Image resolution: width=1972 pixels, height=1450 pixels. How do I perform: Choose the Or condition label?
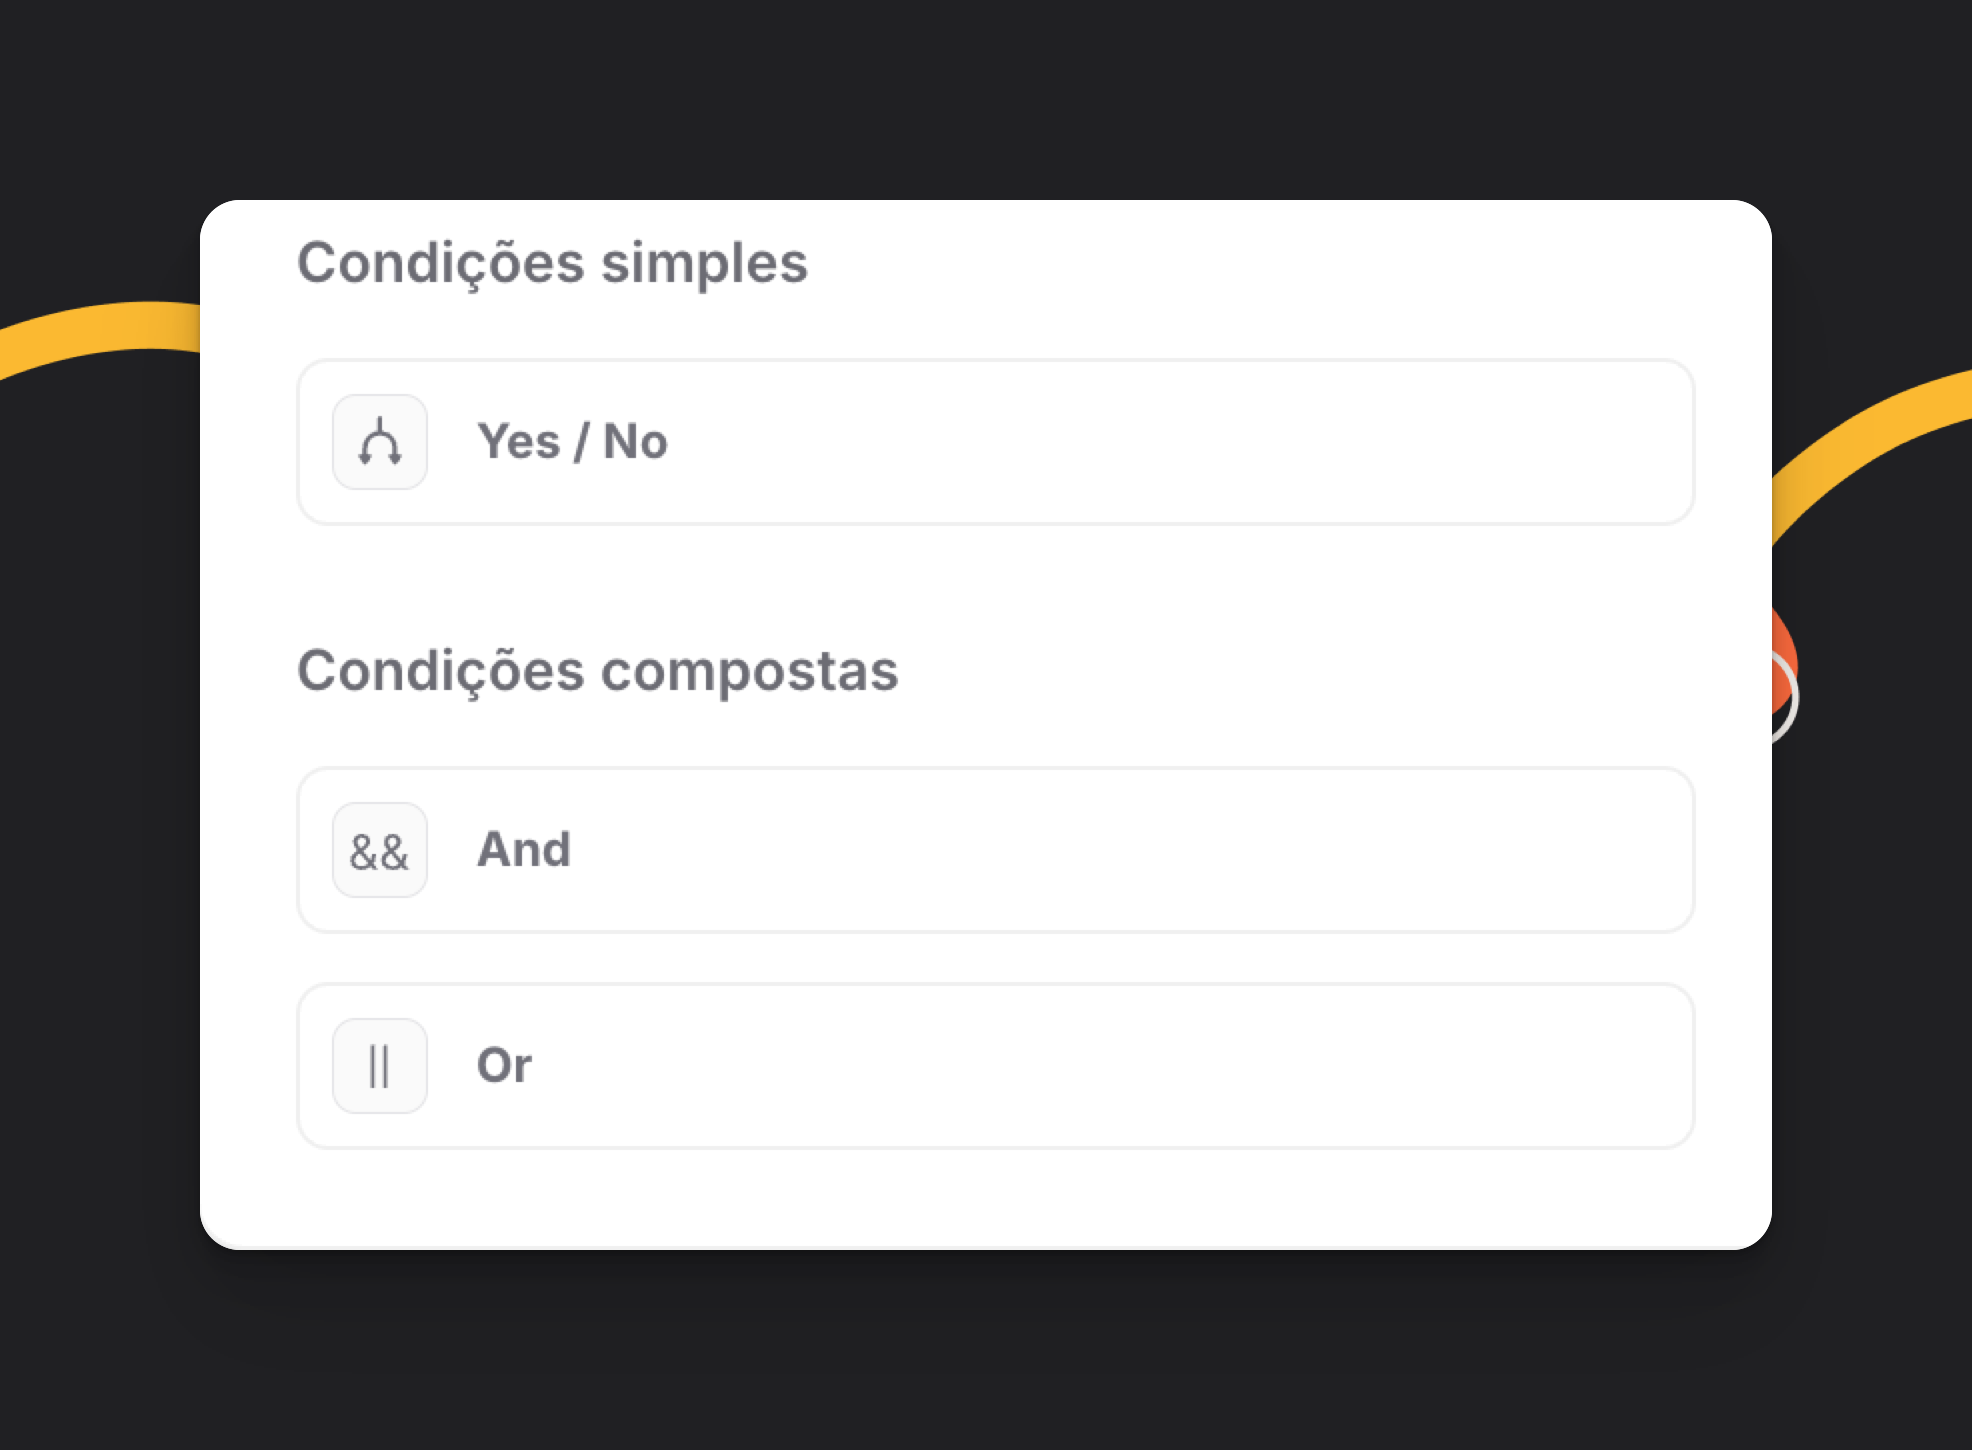[x=504, y=1066]
